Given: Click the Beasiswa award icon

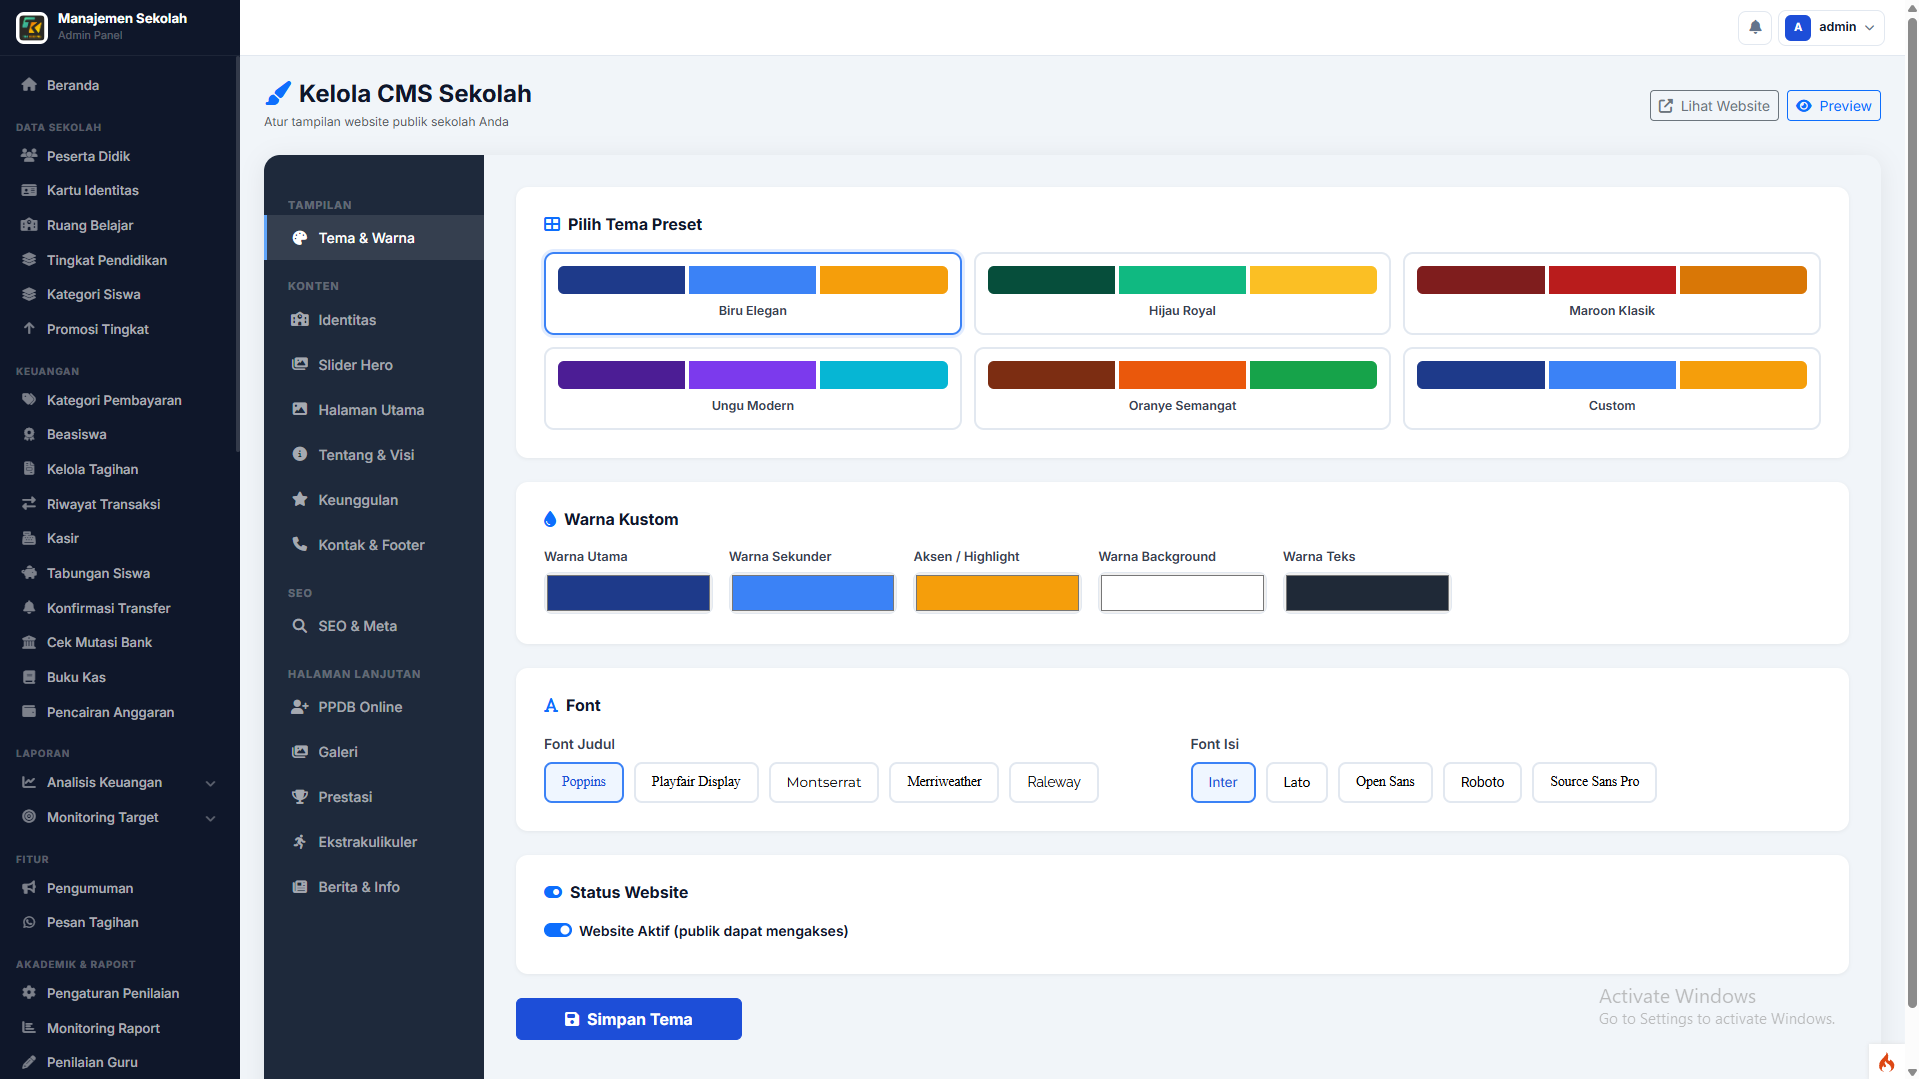Looking at the screenshot, I should [x=29, y=434].
